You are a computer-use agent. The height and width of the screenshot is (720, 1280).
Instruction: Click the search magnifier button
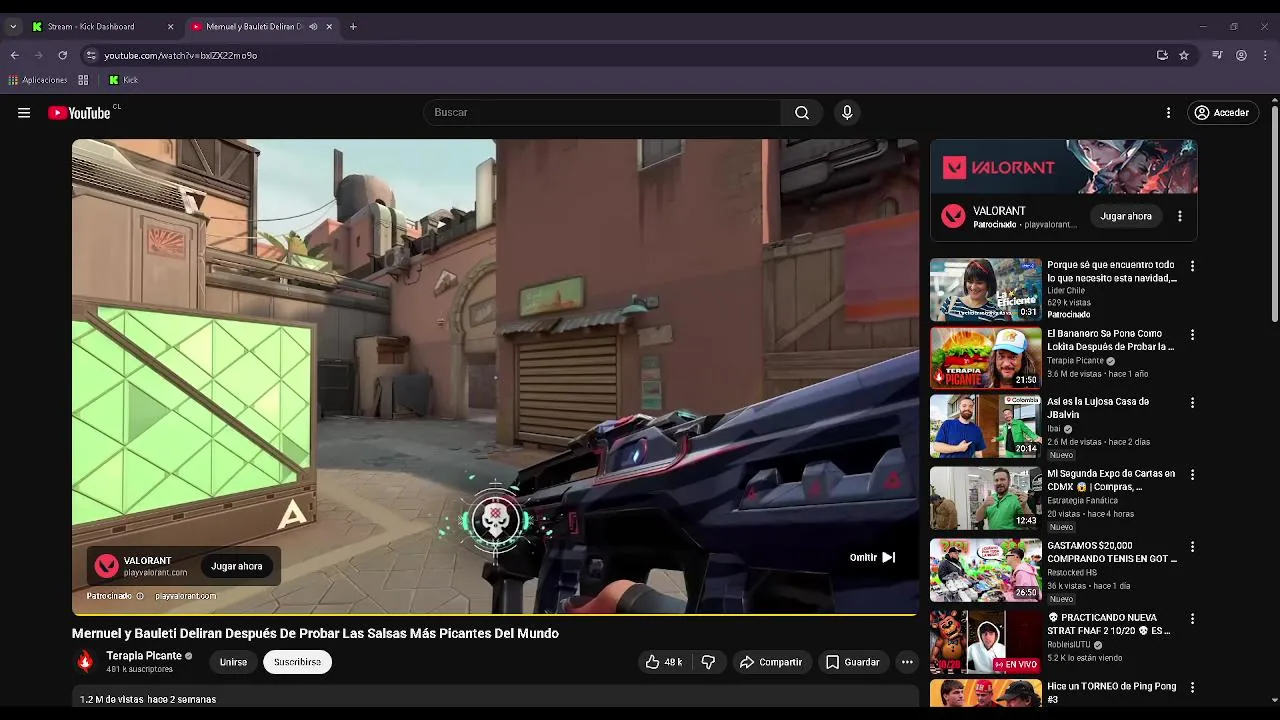802,113
